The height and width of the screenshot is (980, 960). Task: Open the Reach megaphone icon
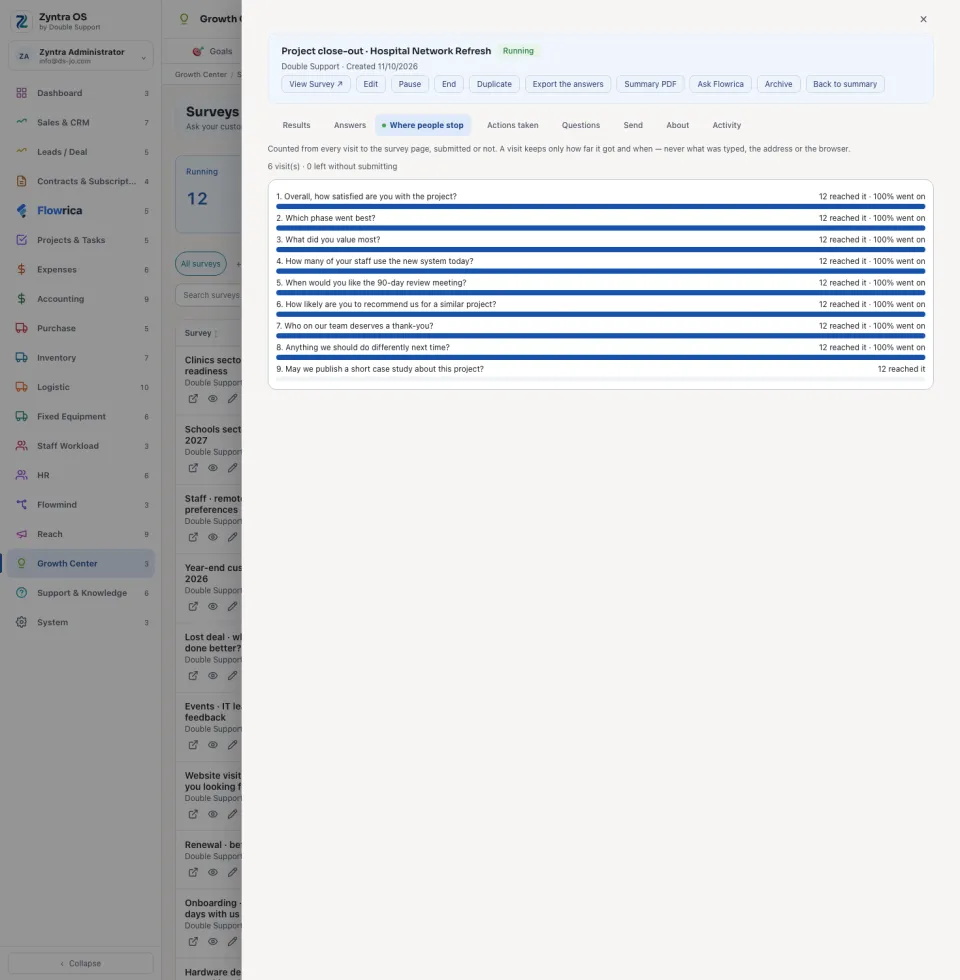pos(21,534)
